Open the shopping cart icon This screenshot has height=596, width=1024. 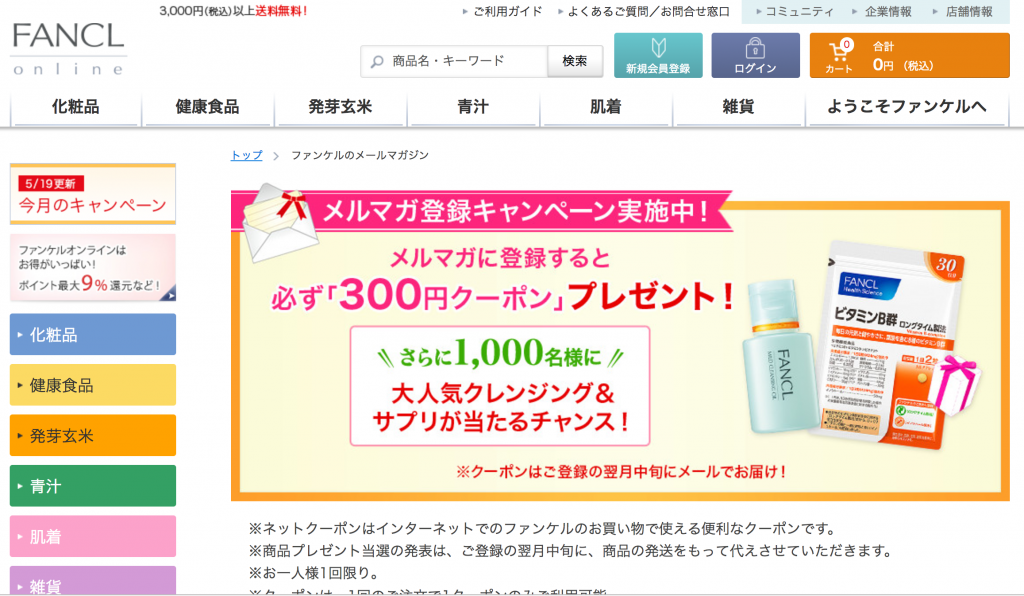[839, 52]
